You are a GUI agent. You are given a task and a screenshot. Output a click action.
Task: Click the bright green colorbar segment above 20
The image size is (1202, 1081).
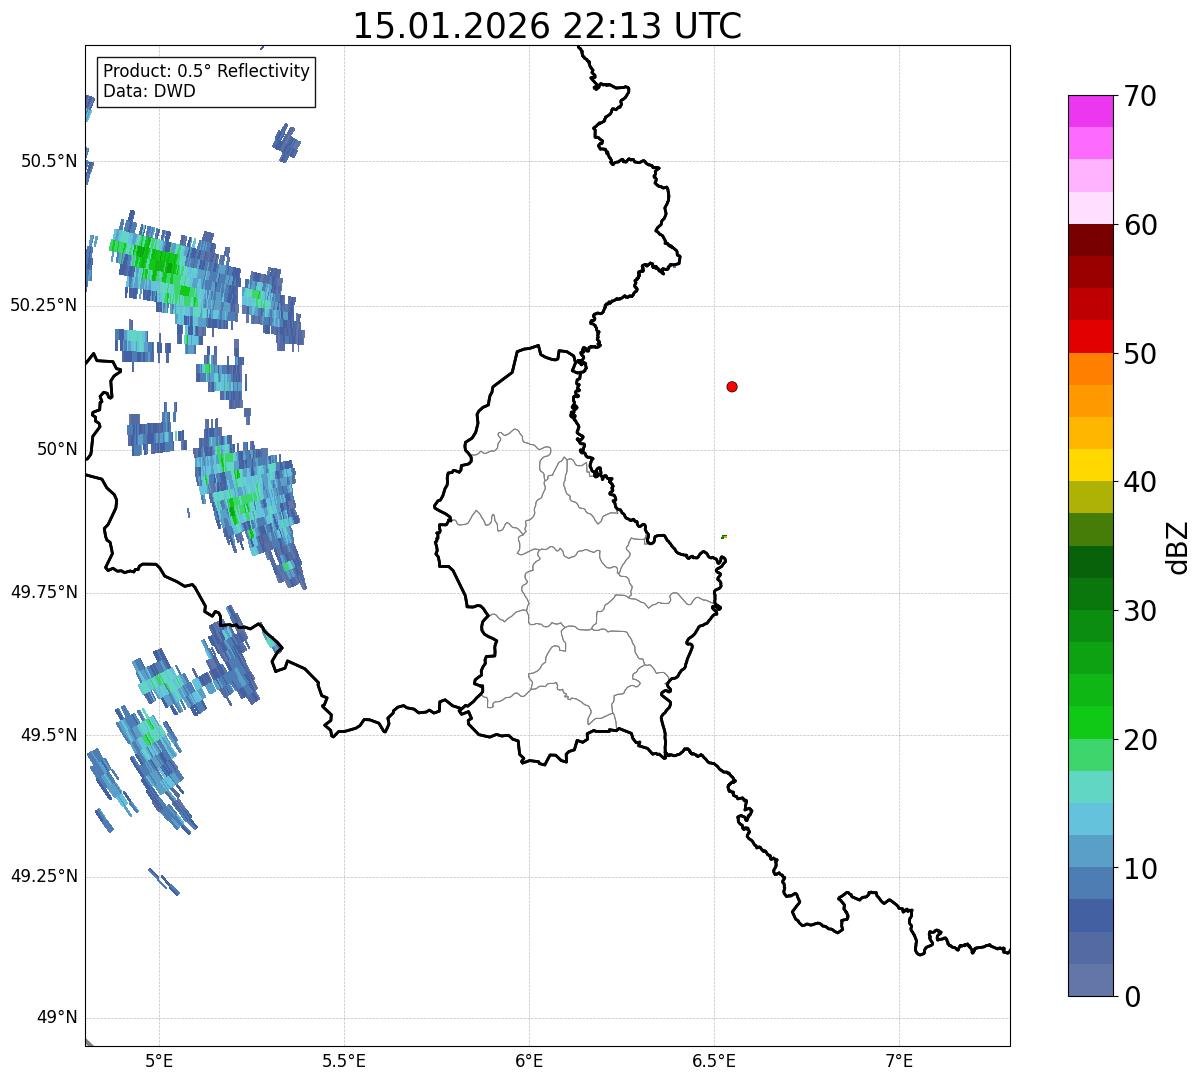1090,723
